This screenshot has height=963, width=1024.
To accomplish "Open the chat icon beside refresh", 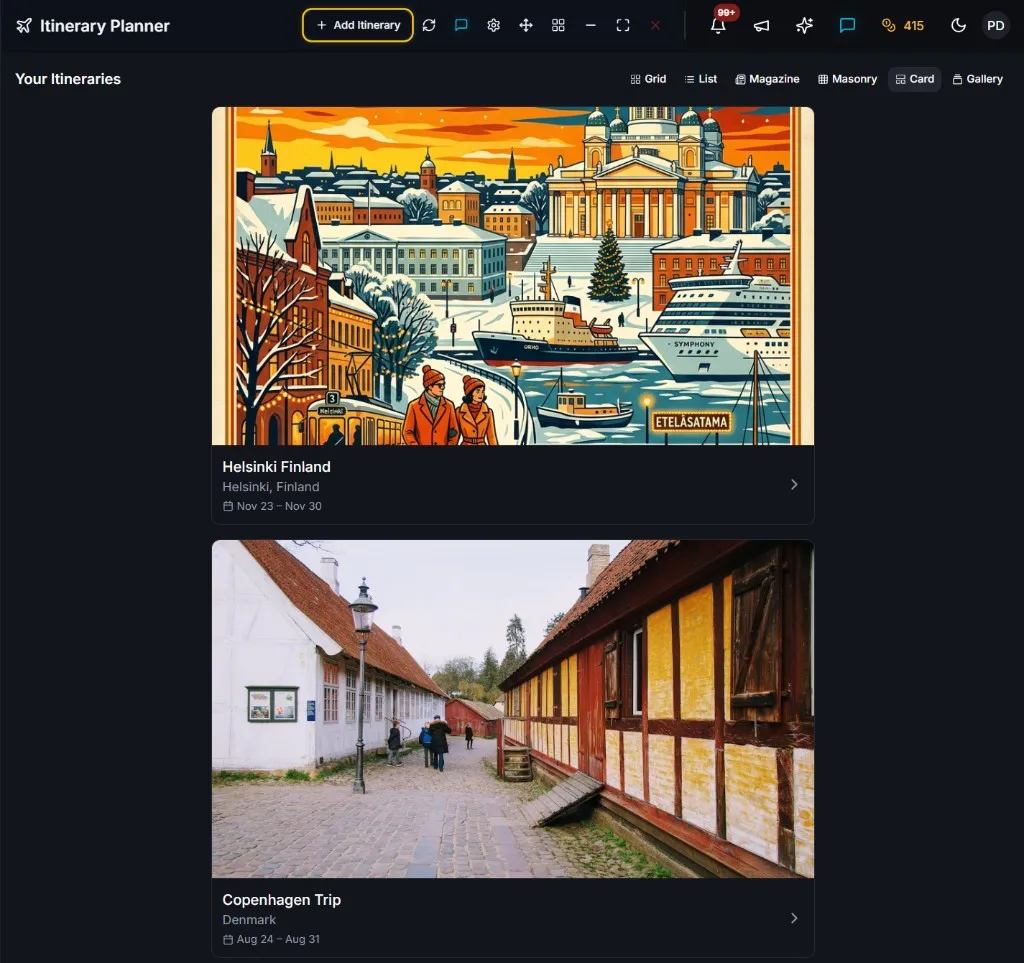I will click(x=461, y=25).
